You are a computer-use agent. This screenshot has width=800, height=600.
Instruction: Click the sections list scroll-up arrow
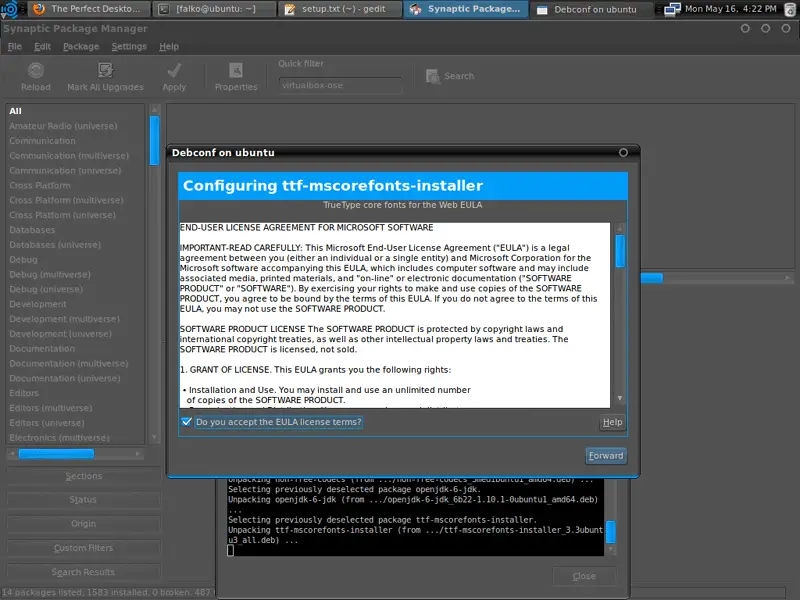[154, 110]
